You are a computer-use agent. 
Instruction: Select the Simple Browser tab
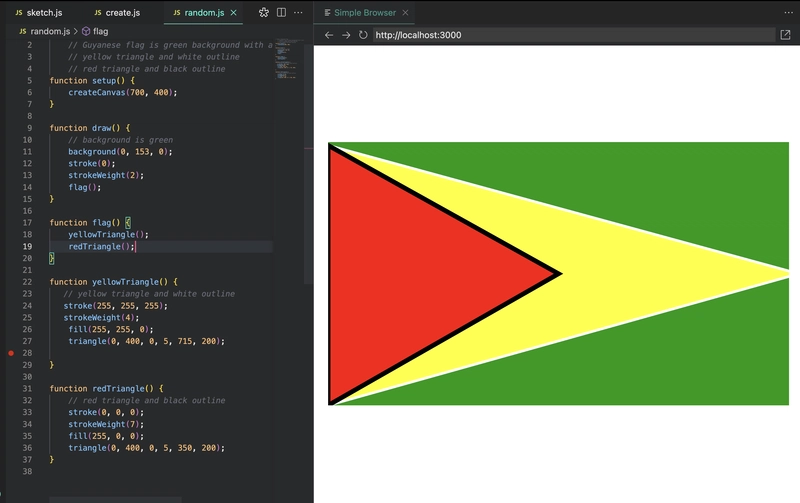[x=364, y=13]
